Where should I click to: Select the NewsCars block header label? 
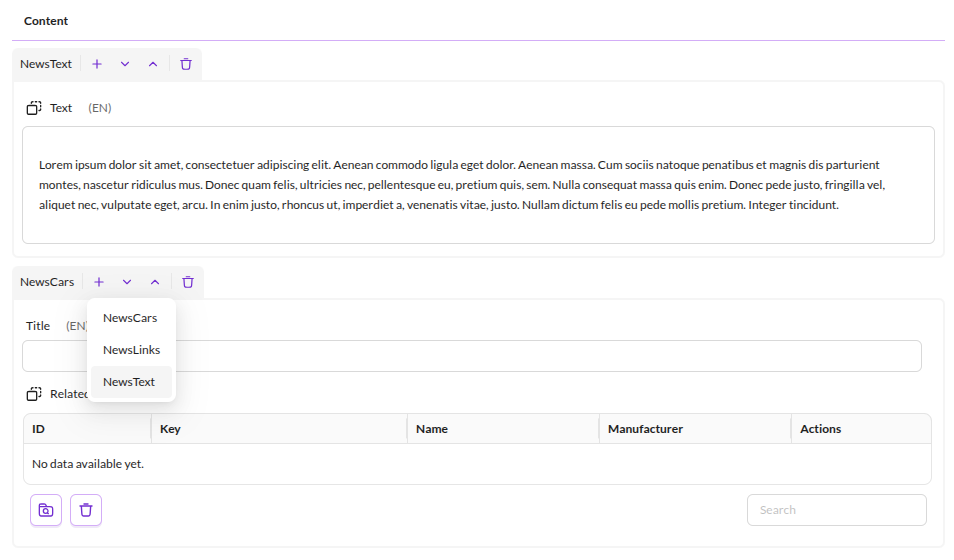coord(47,282)
